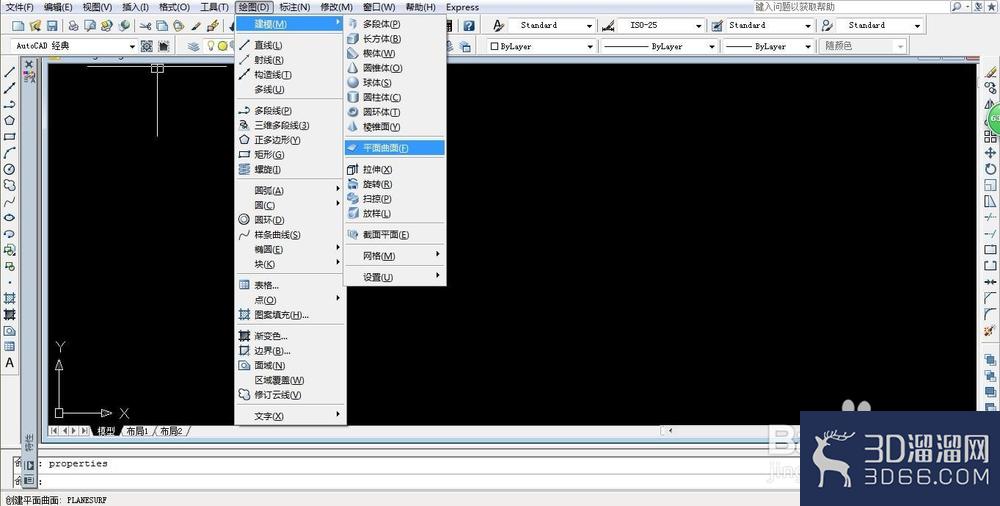The width and height of the screenshot is (1000, 506).
Task: Choose 修订云线(V) from the Draw menu
Action: click(x=290, y=395)
